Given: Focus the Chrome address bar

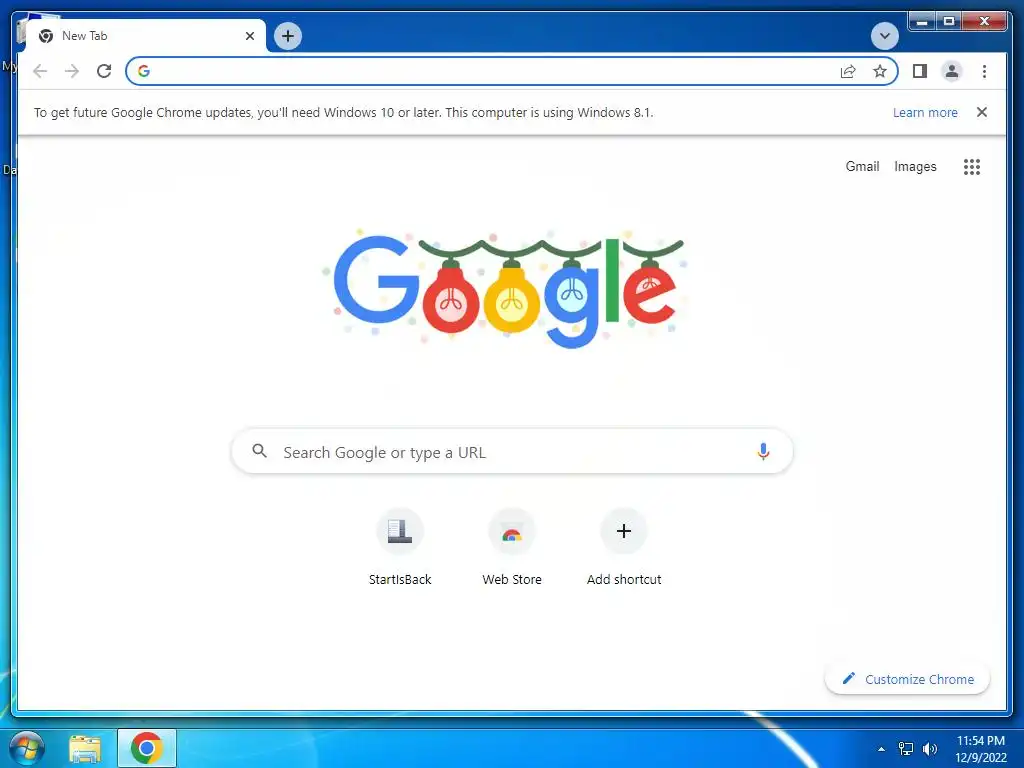Looking at the screenshot, I should (512, 71).
